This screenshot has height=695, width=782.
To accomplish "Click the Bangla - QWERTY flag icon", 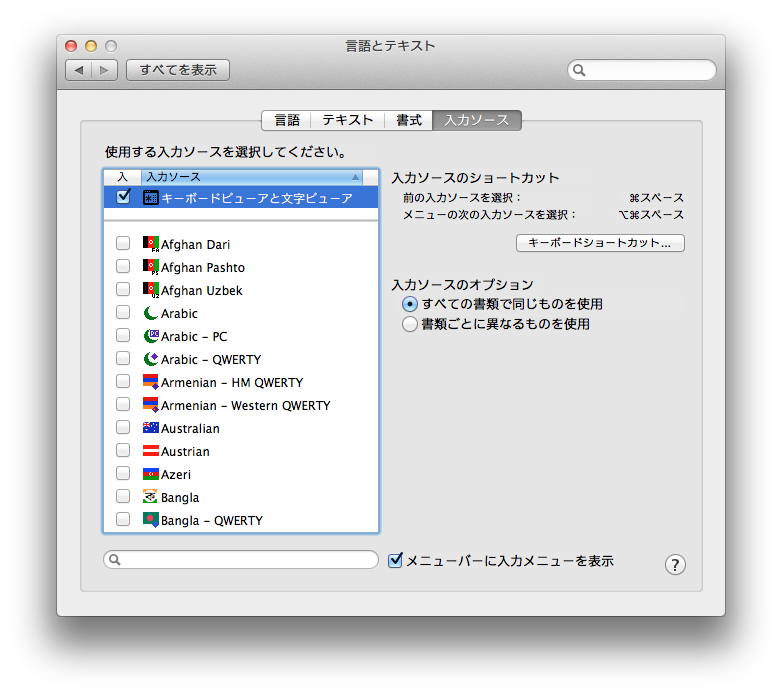I will (151, 520).
